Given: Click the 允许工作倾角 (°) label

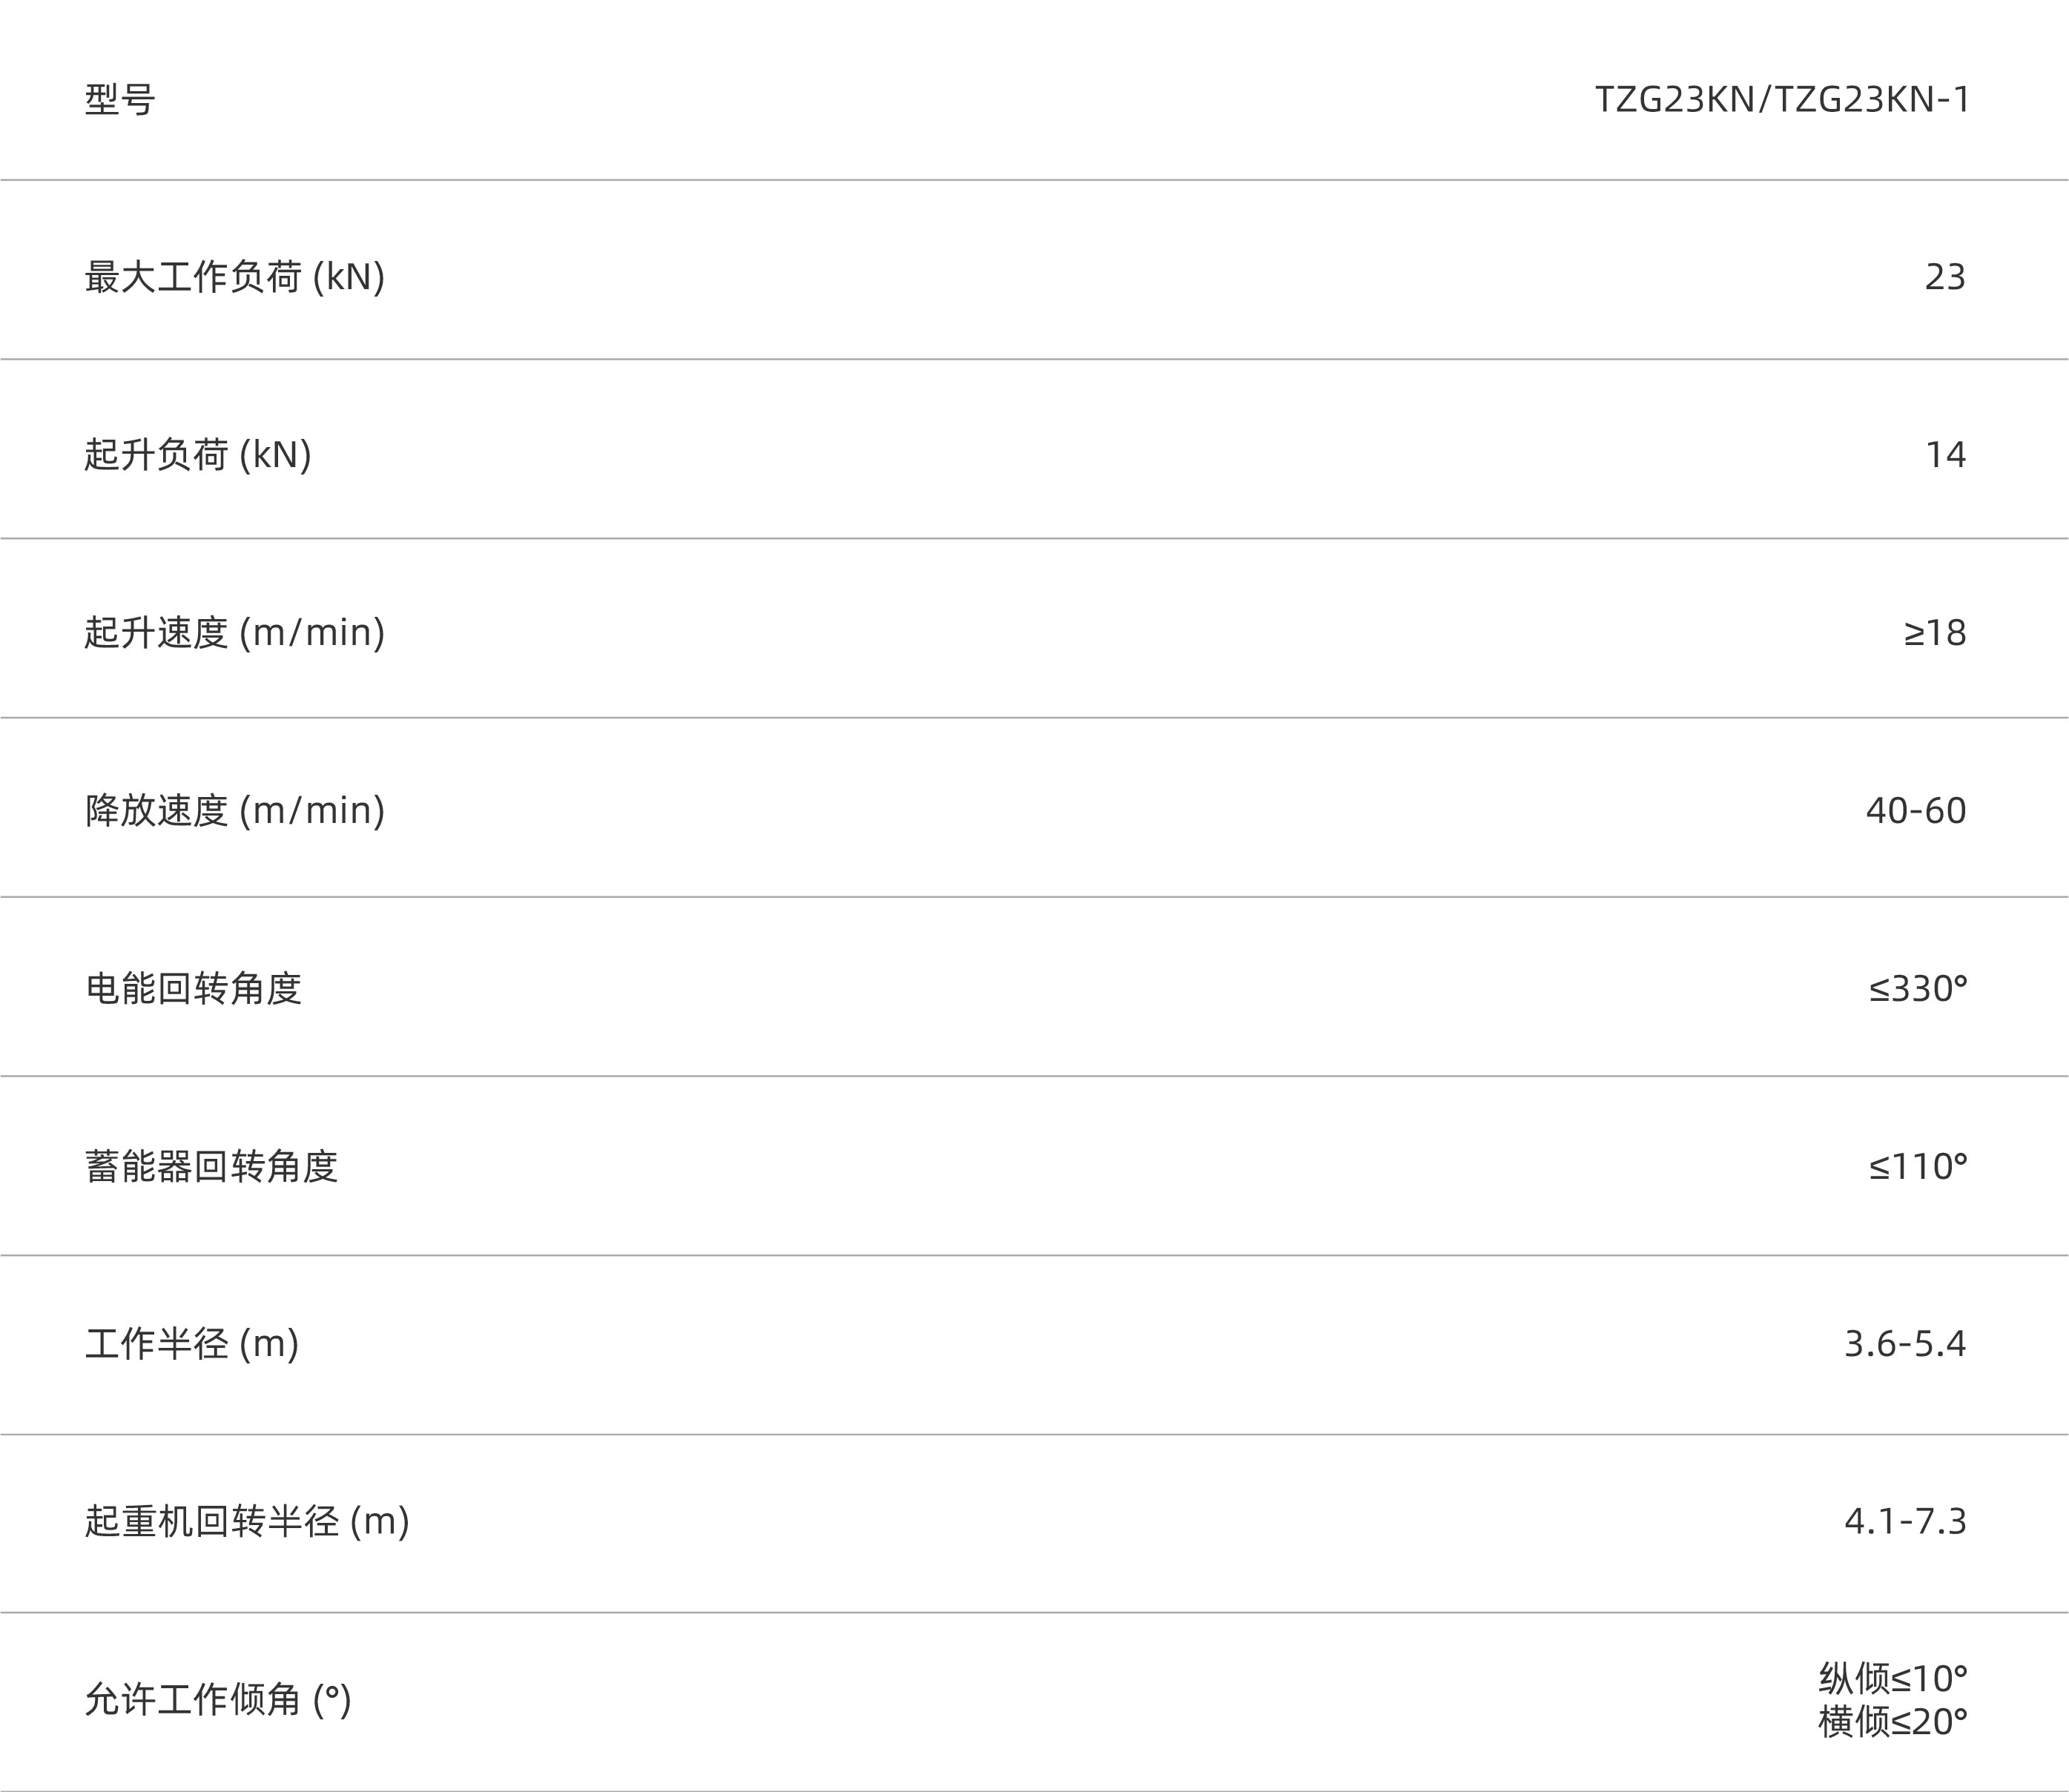Looking at the screenshot, I should pos(218,1700).
